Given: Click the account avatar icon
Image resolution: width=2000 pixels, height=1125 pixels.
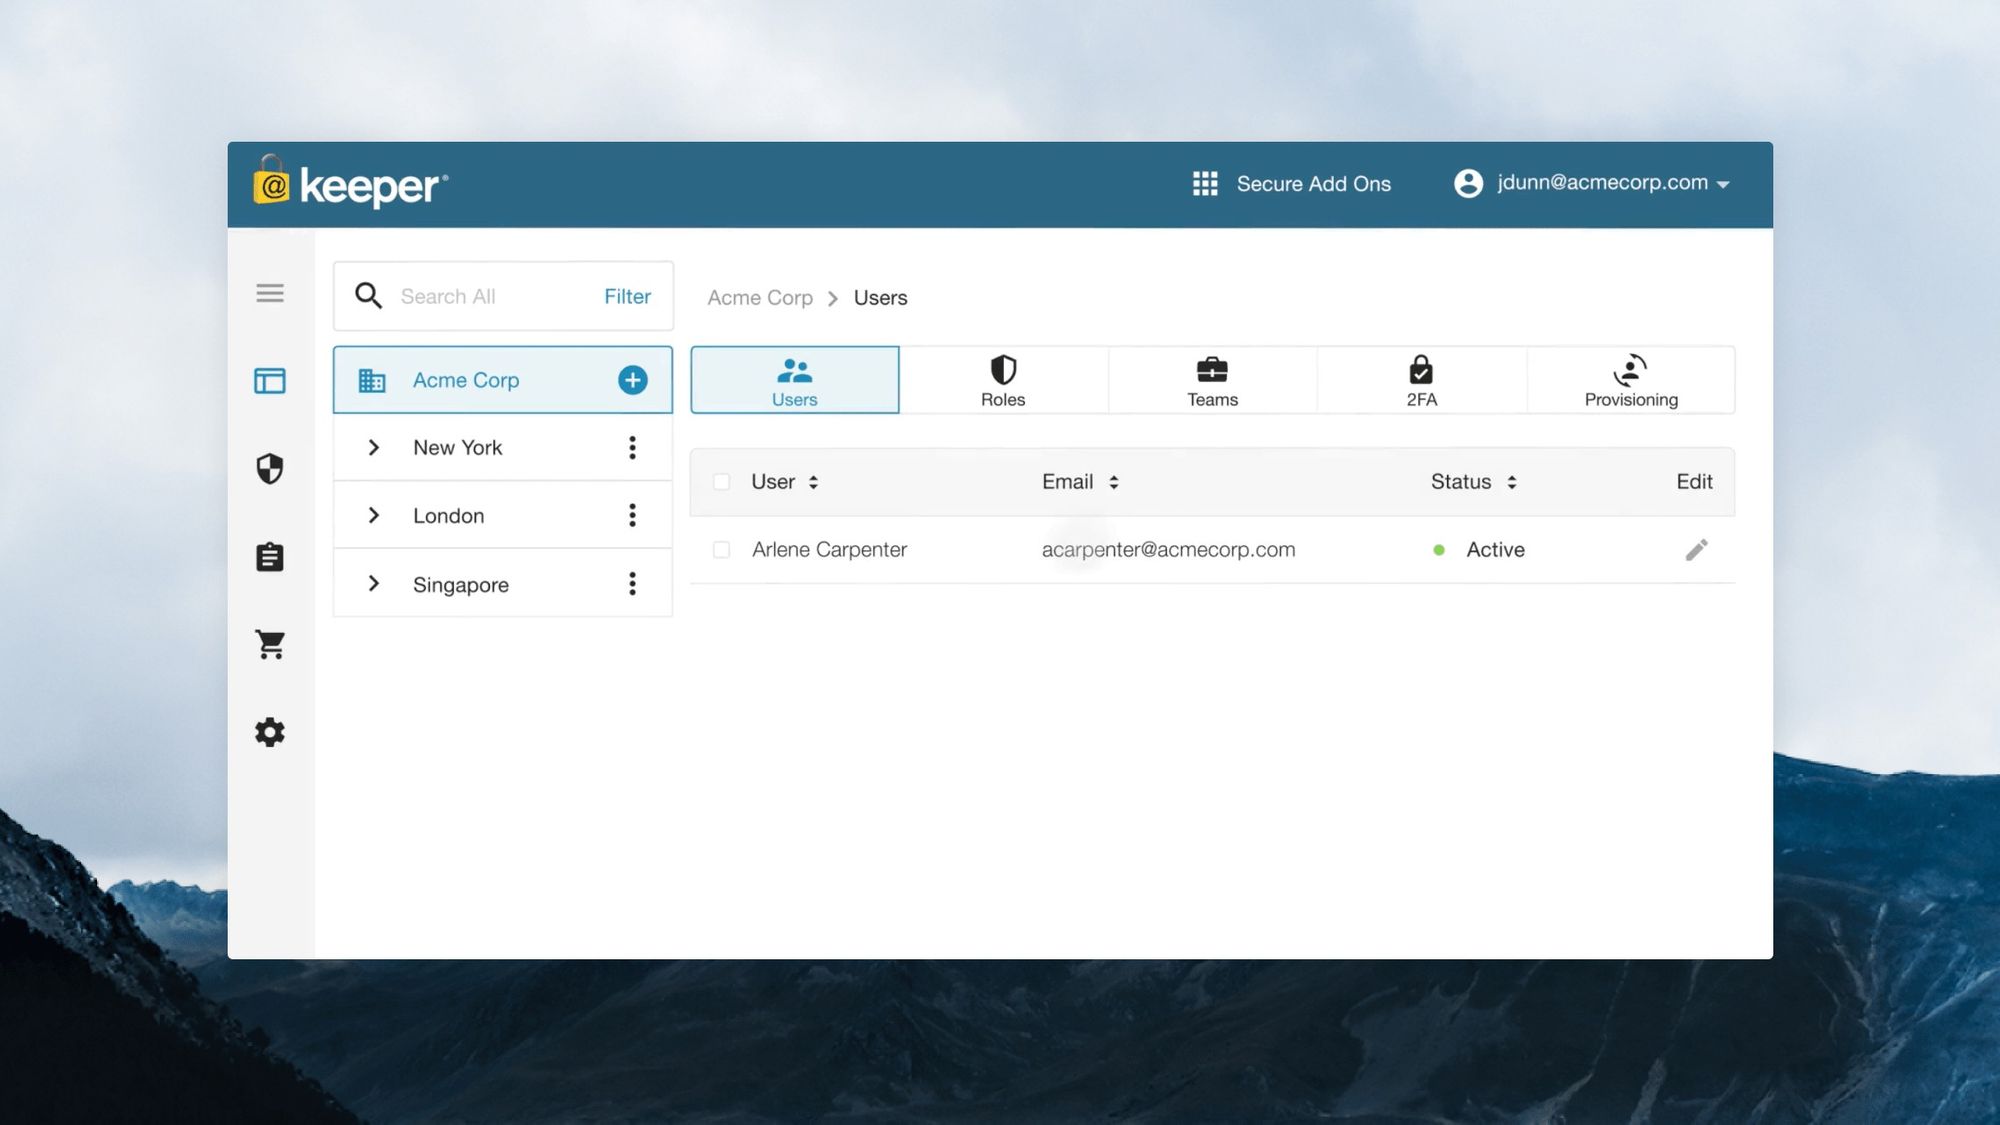Looking at the screenshot, I should point(1468,183).
